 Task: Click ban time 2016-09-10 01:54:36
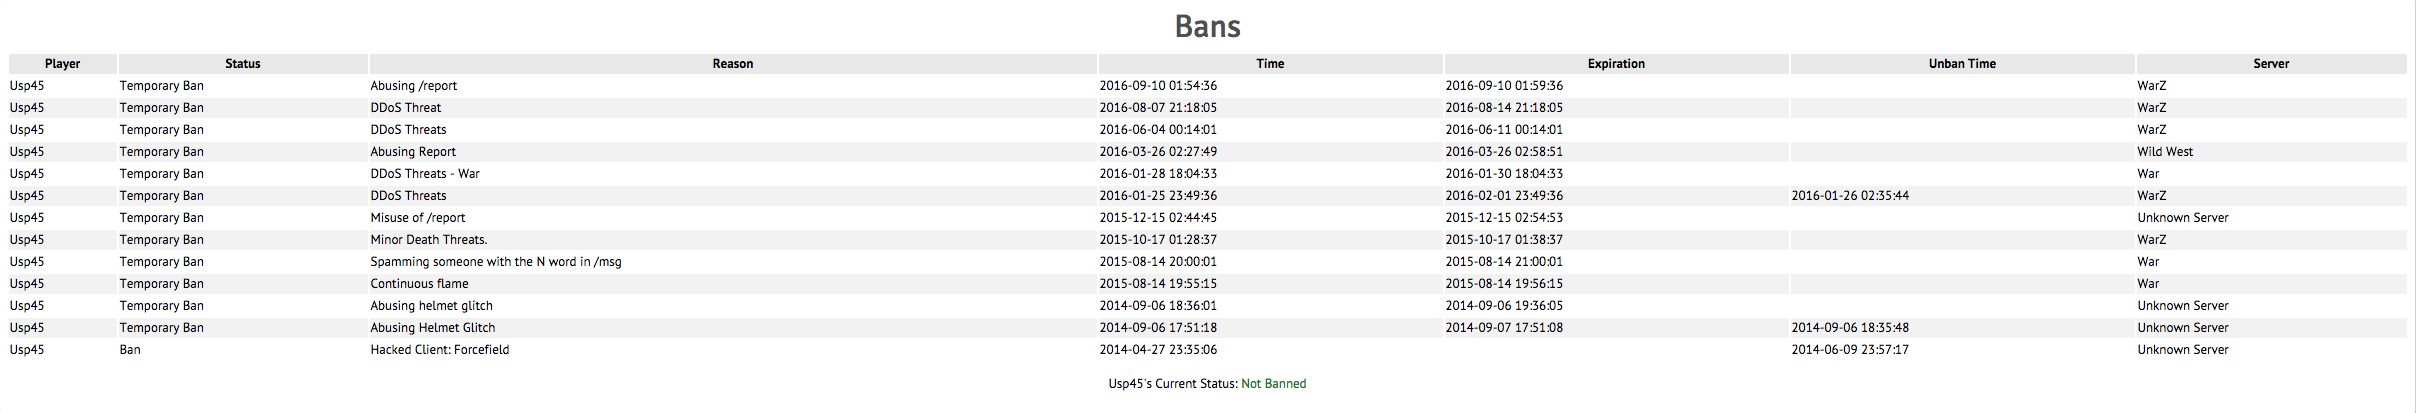click(x=1158, y=86)
